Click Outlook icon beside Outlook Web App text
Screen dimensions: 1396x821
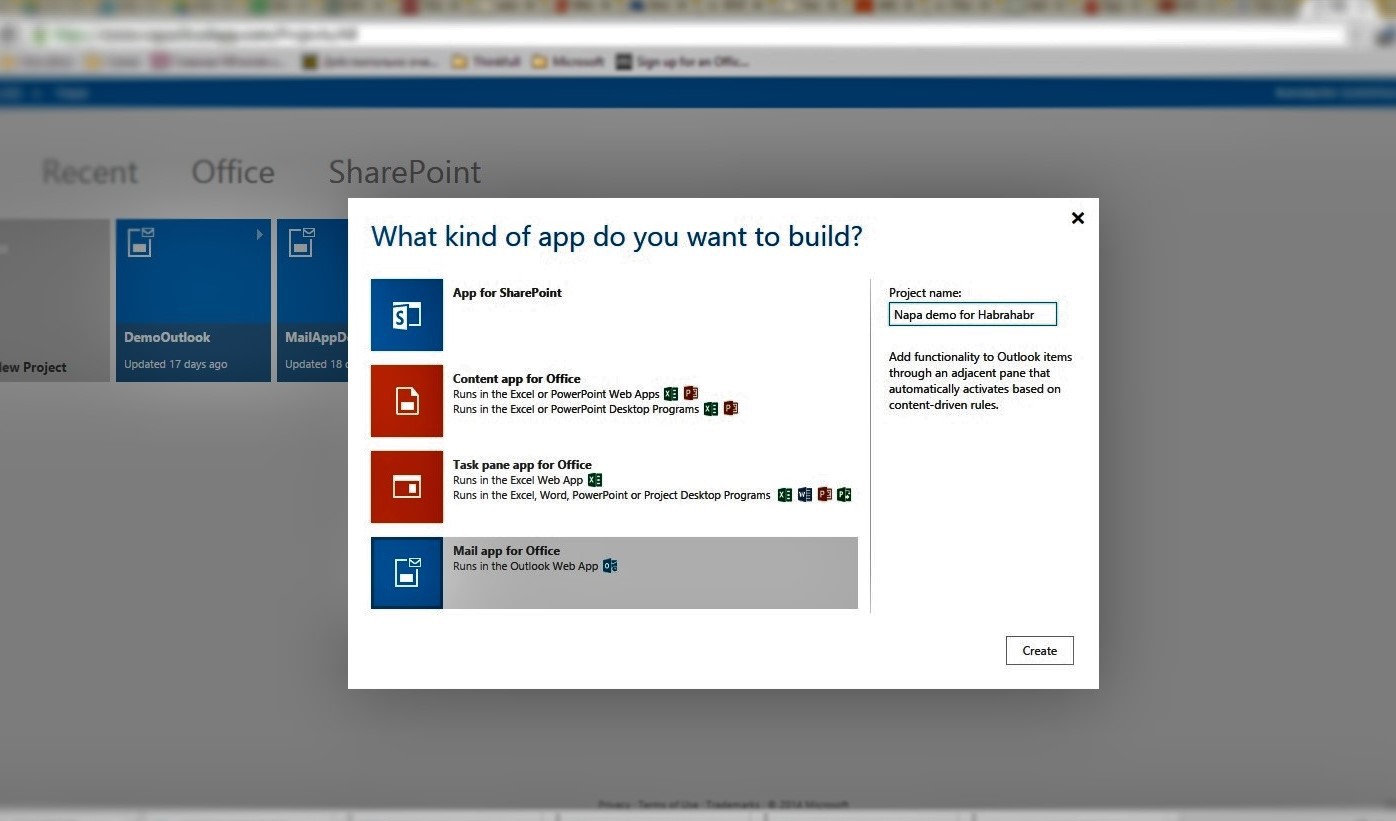[610, 566]
